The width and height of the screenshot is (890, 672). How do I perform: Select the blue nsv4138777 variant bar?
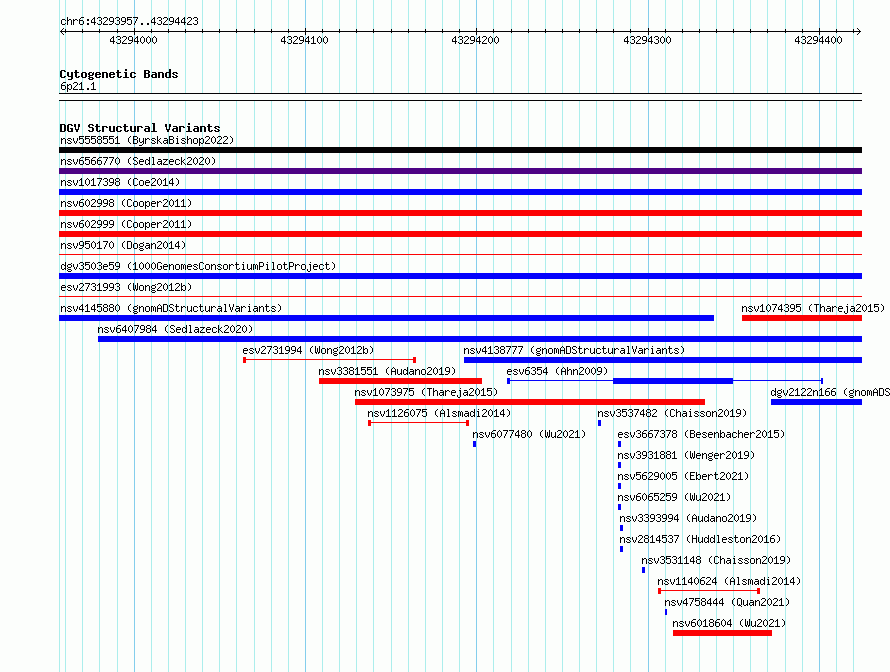coord(663,360)
